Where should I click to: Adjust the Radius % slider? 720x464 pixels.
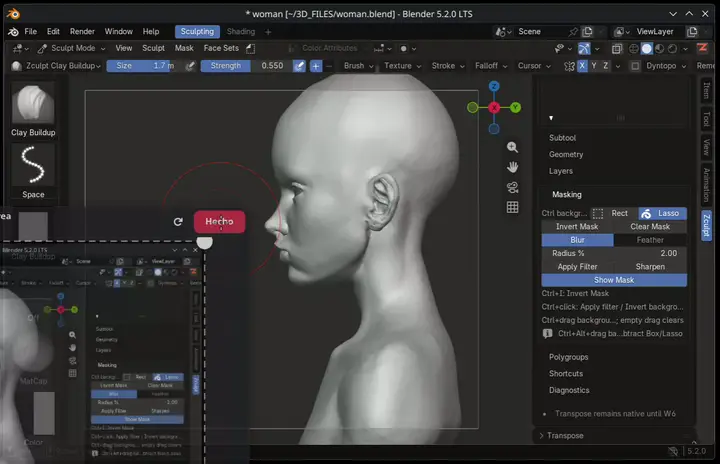[614, 254]
